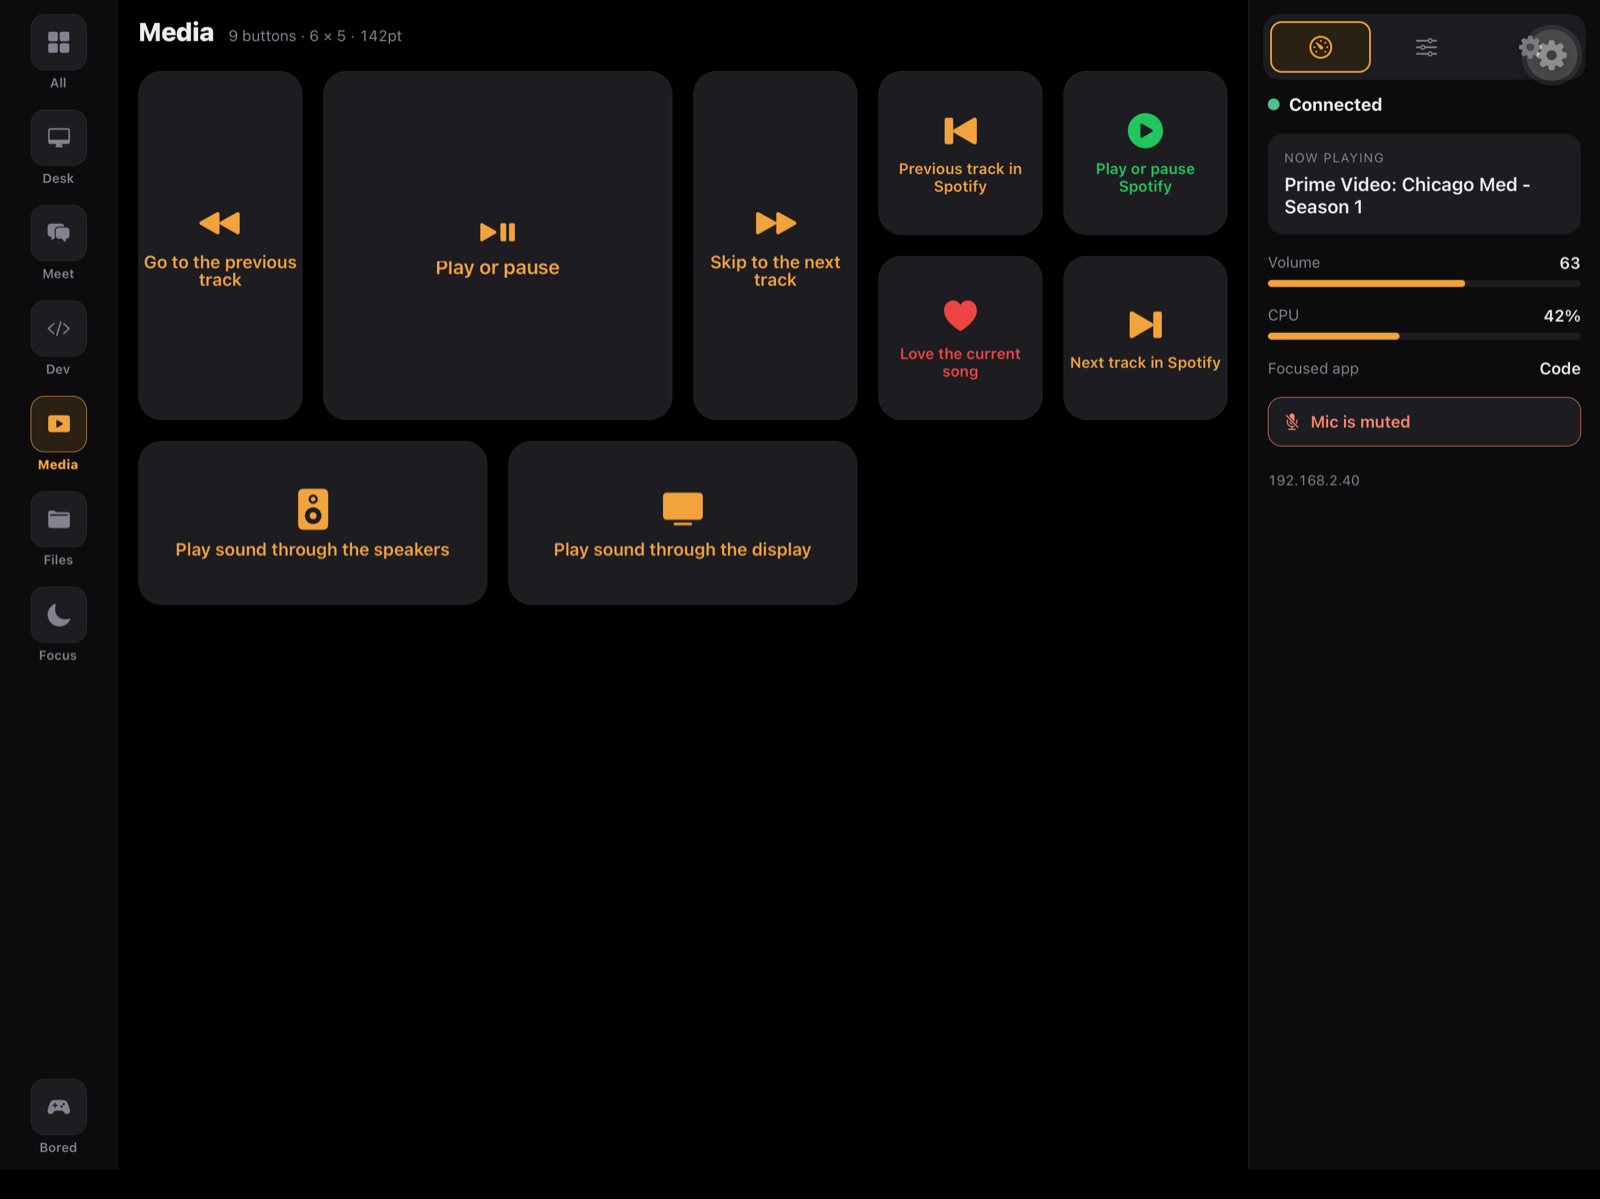Click the Volume value 63
Screen dimensions: 1600x1199
click(x=1570, y=263)
